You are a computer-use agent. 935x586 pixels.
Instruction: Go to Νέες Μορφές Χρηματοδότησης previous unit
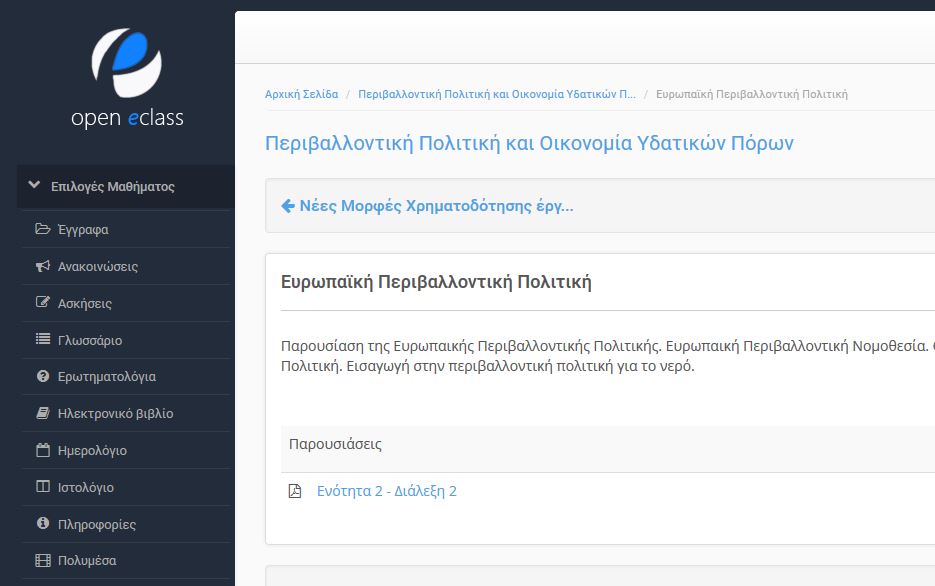coord(436,206)
